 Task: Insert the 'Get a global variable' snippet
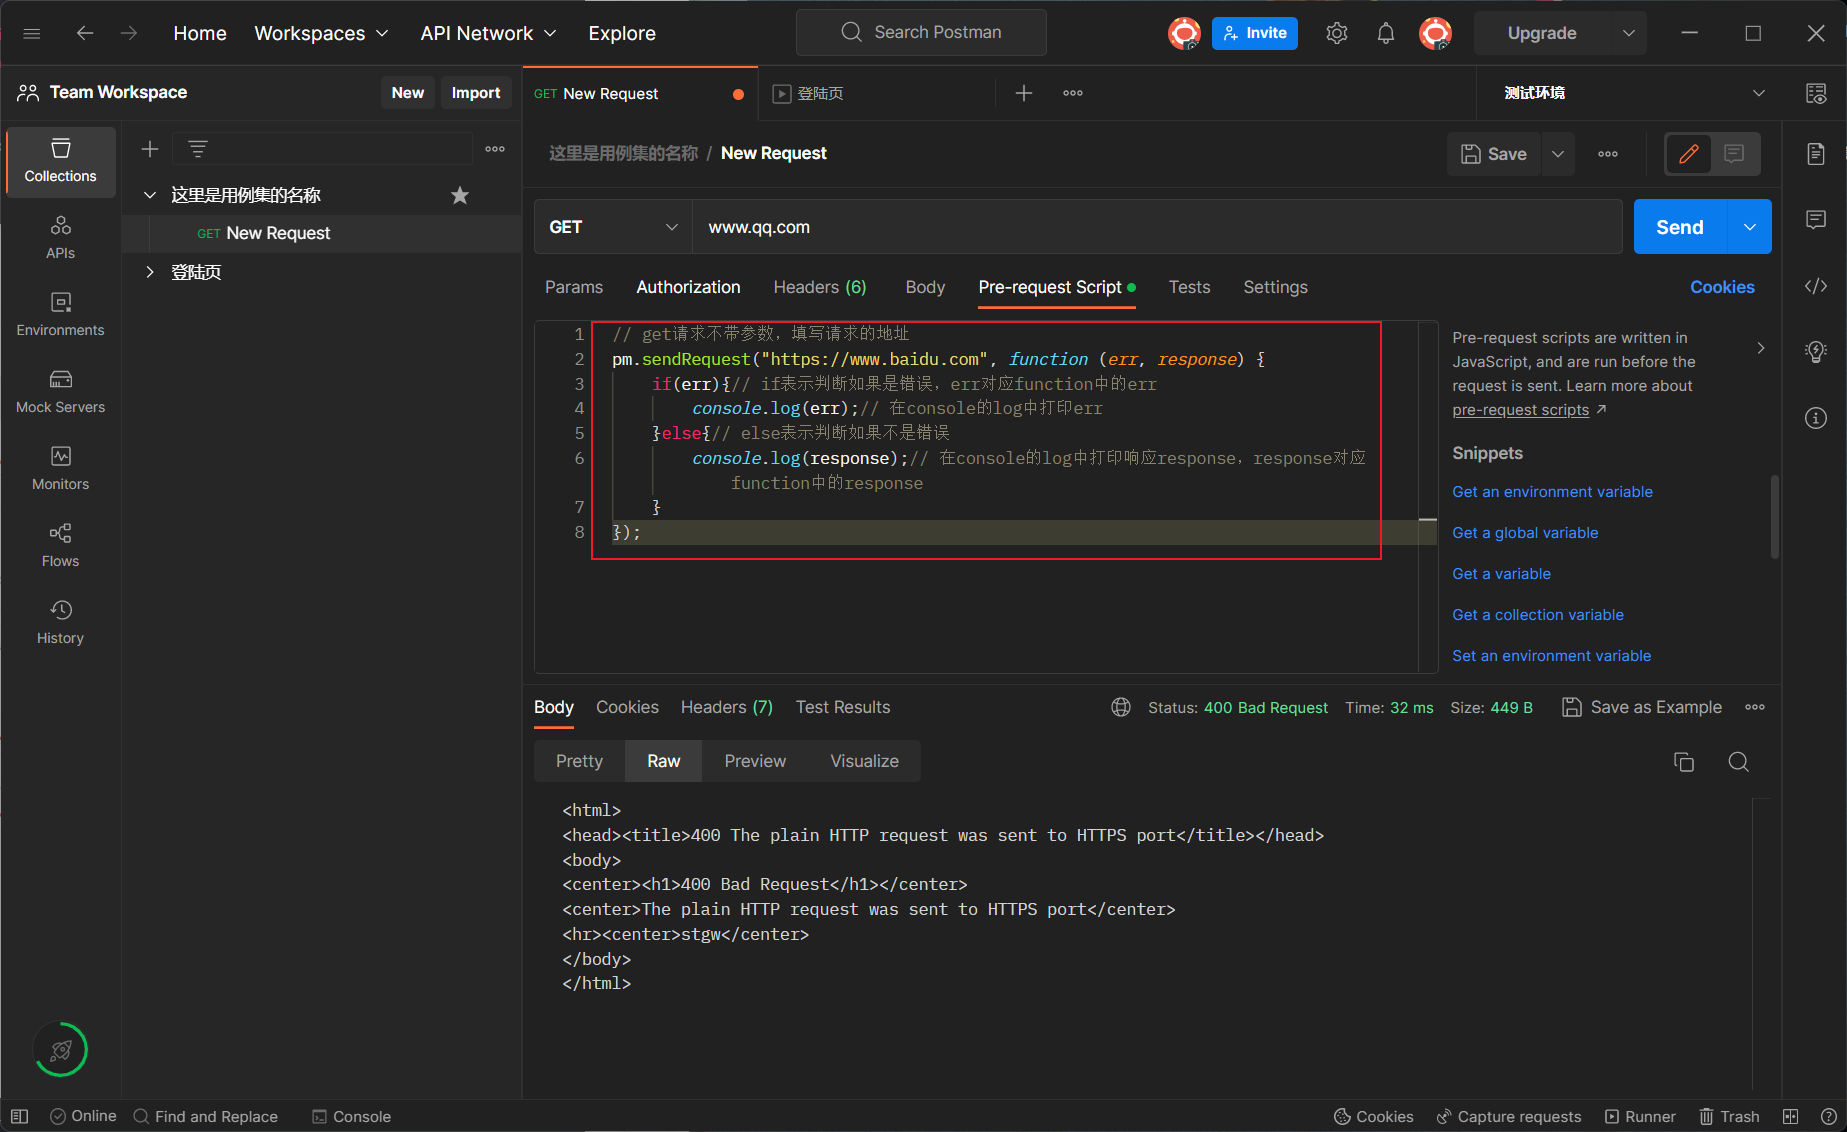tap(1525, 533)
